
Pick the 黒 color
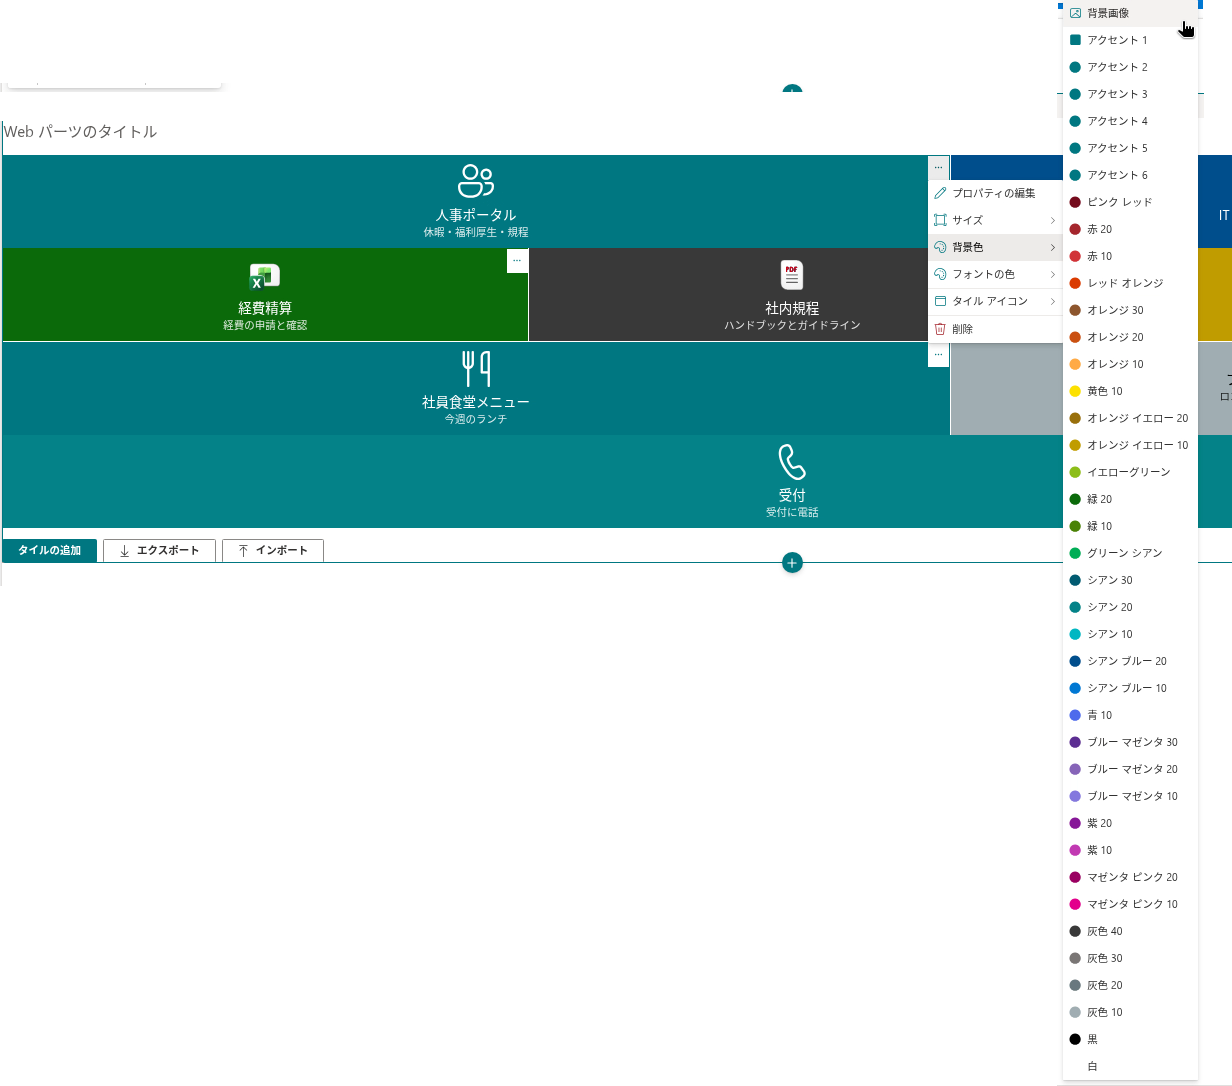pos(1130,1039)
